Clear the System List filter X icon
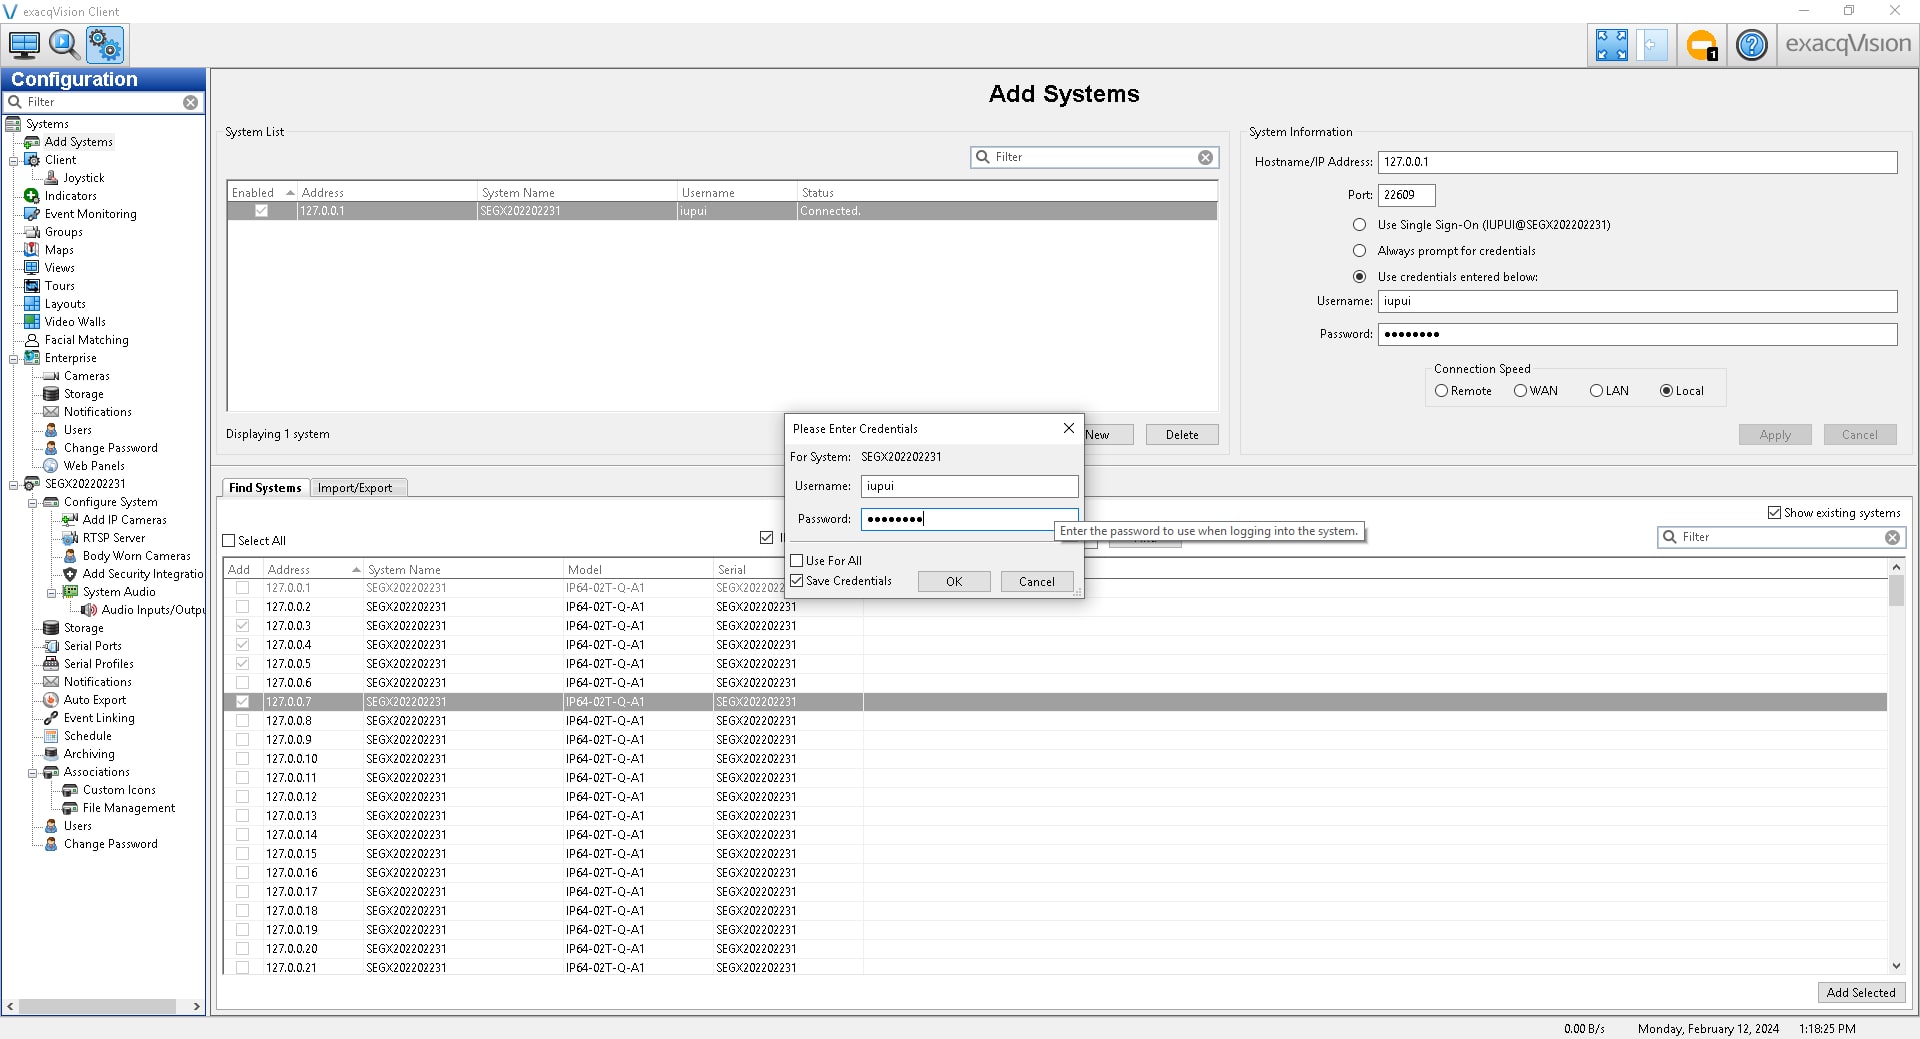Image resolution: width=1920 pixels, height=1039 pixels. point(1205,157)
